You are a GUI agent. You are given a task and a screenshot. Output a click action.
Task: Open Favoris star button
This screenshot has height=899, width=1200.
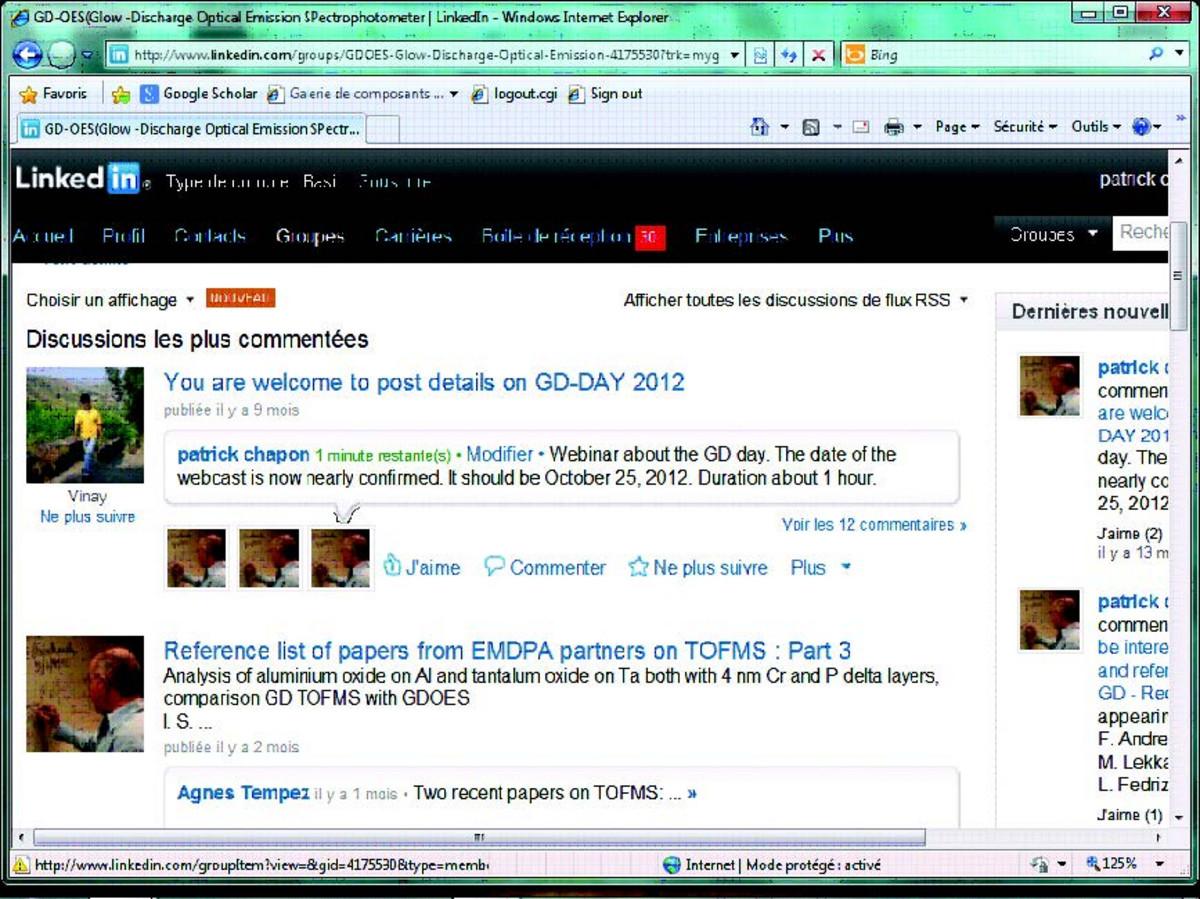[55, 94]
